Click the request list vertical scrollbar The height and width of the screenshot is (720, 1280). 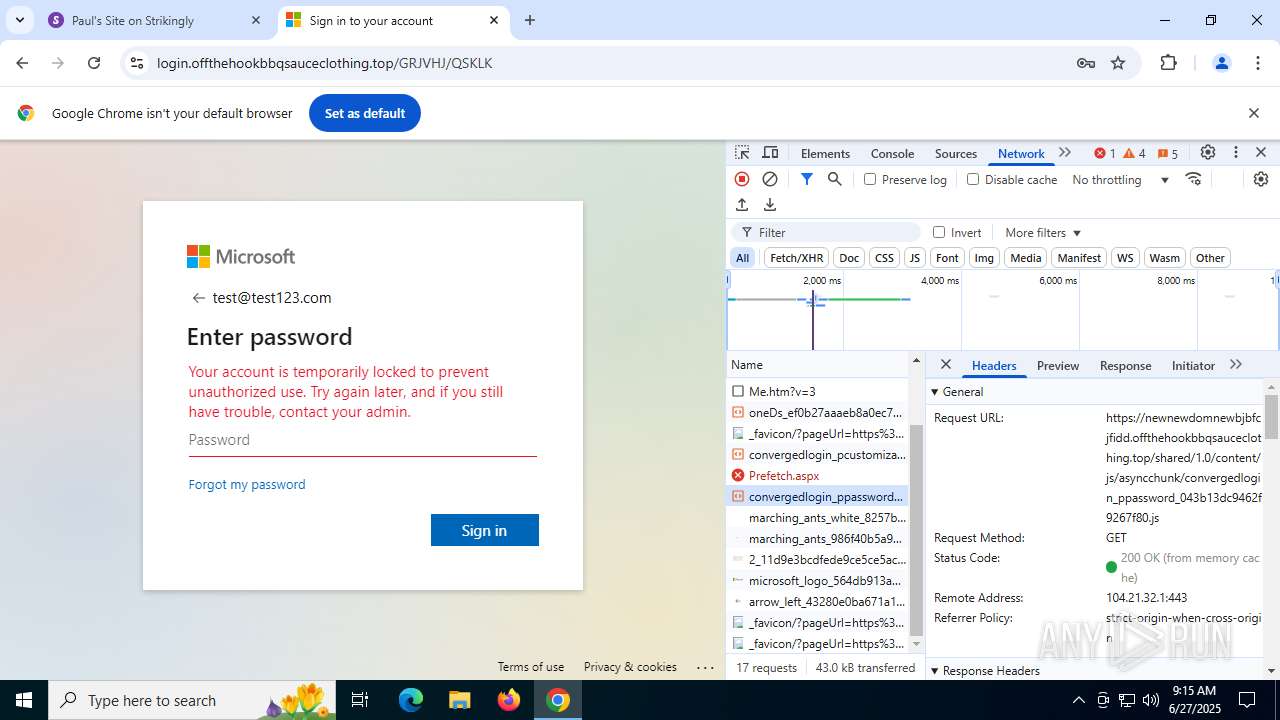[917, 530]
